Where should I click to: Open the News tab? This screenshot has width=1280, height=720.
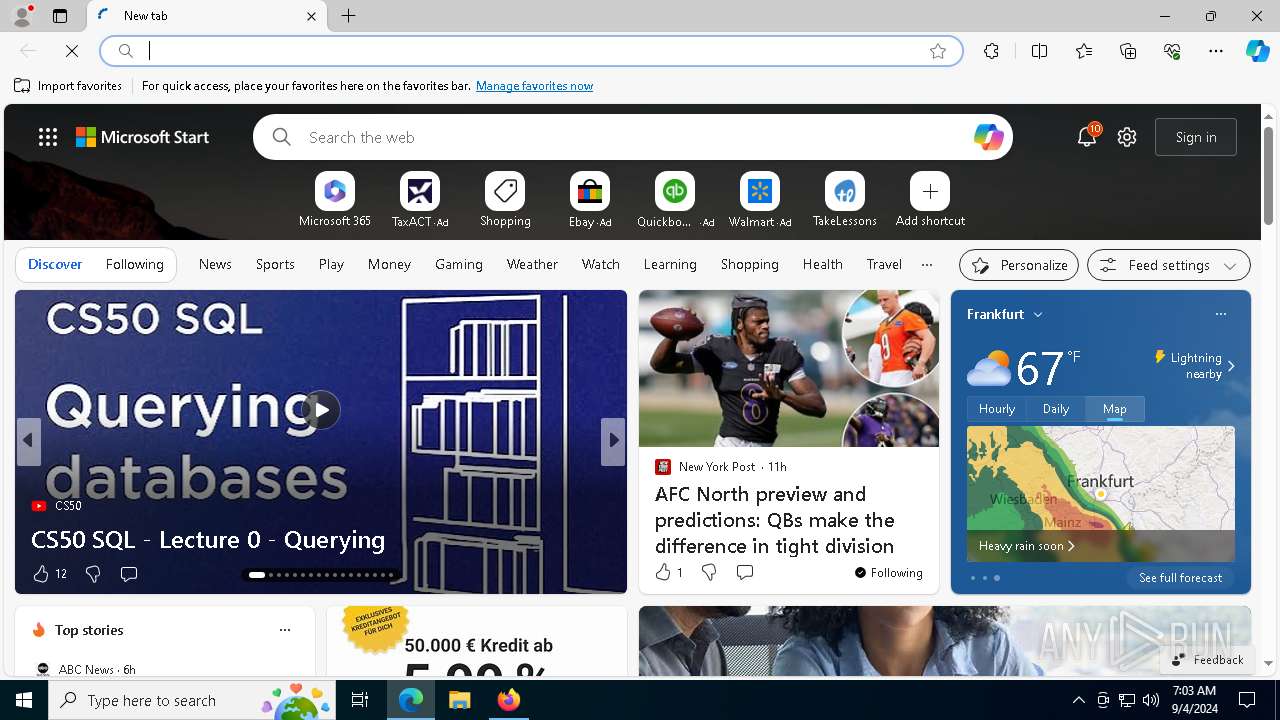pos(215,264)
